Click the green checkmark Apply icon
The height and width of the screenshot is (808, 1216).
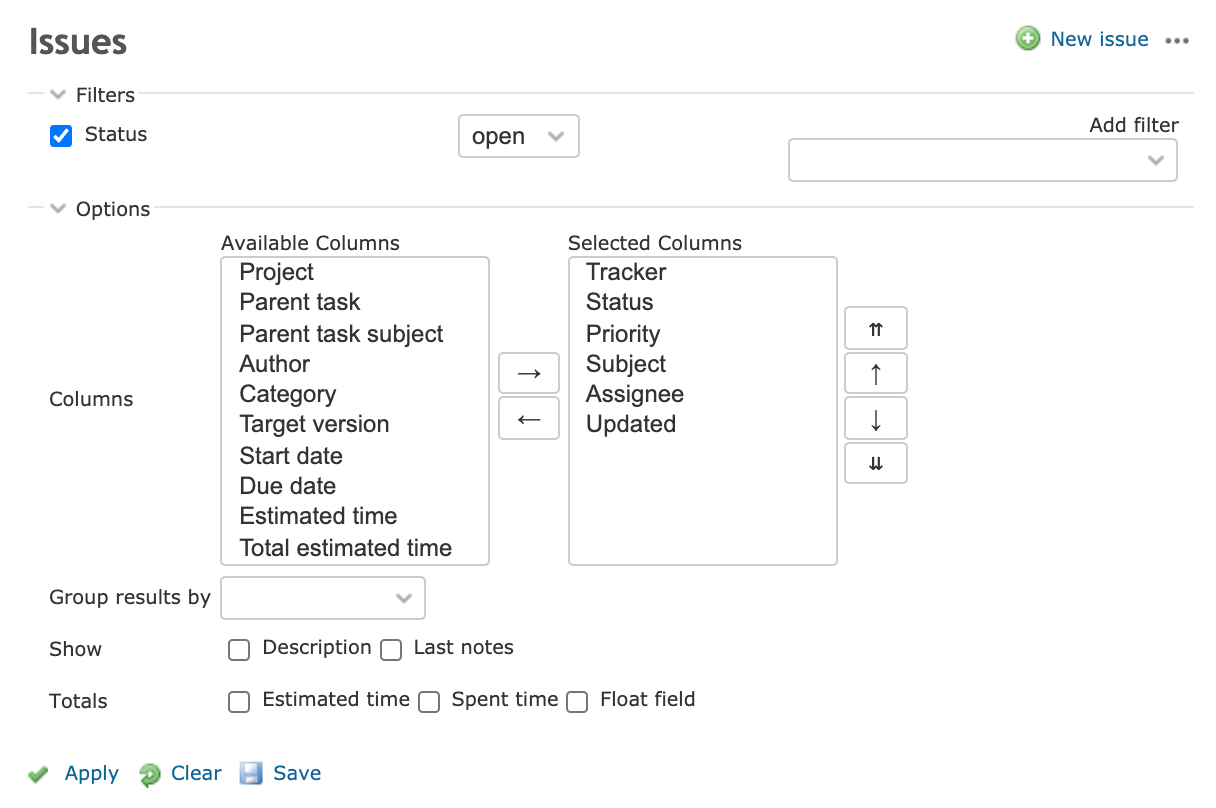(38, 774)
